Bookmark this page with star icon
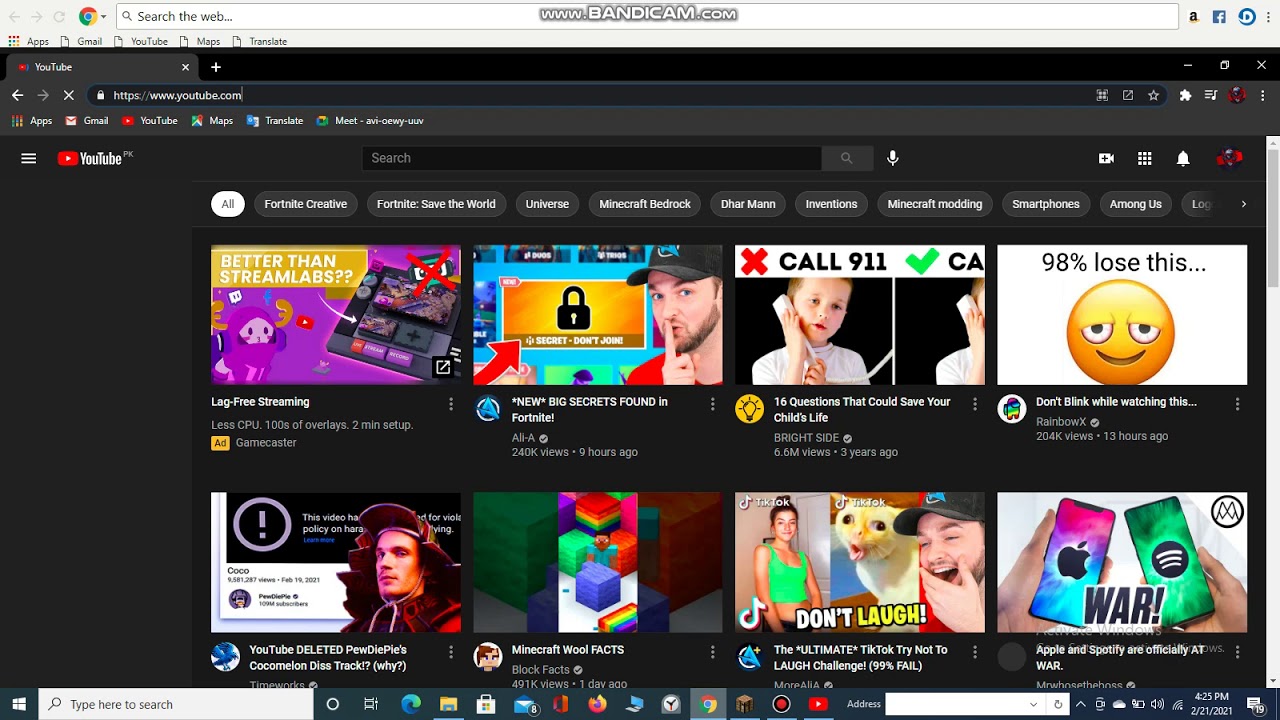Screen dimensions: 1280x720 (x=1153, y=95)
